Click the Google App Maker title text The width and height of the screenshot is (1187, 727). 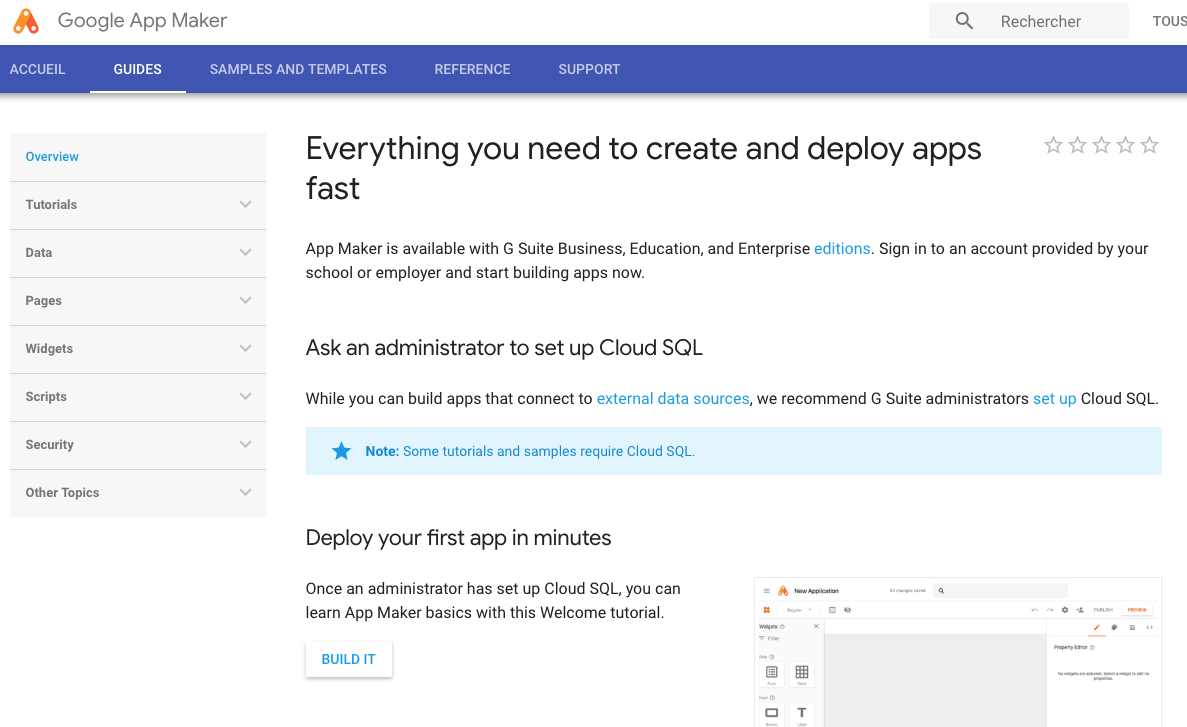click(142, 20)
